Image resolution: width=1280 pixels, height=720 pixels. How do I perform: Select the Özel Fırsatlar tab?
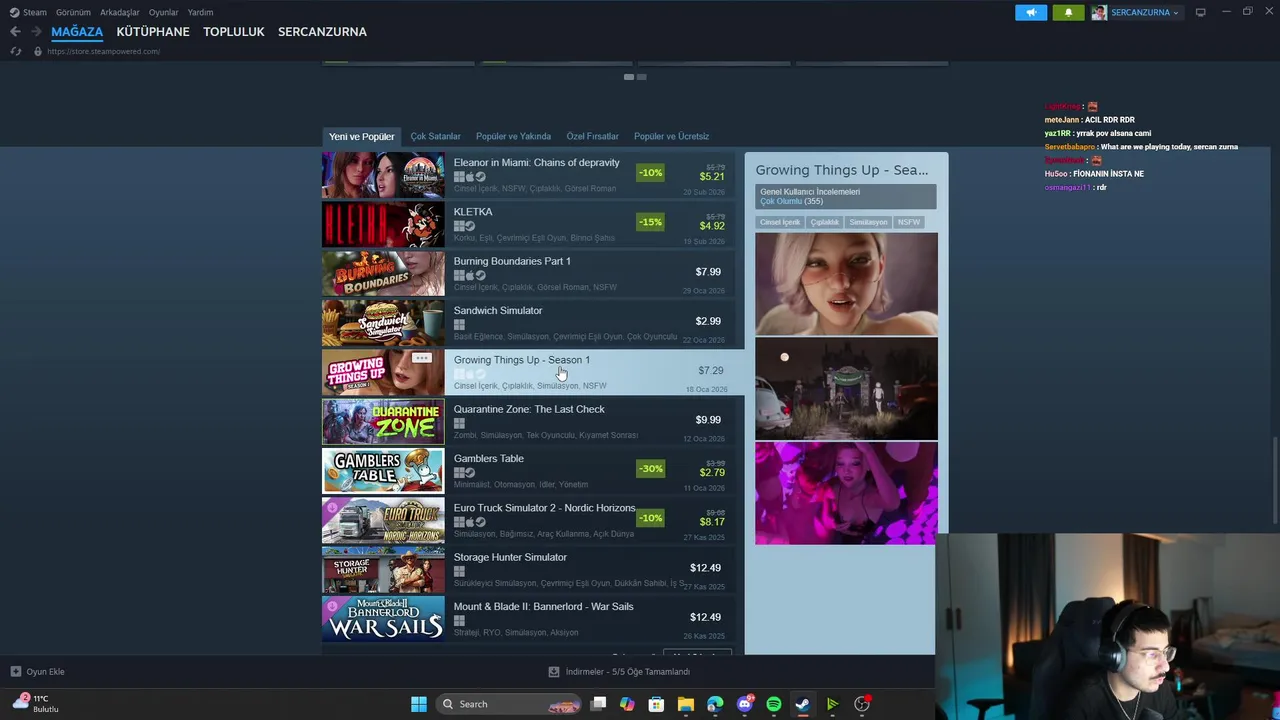point(593,136)
